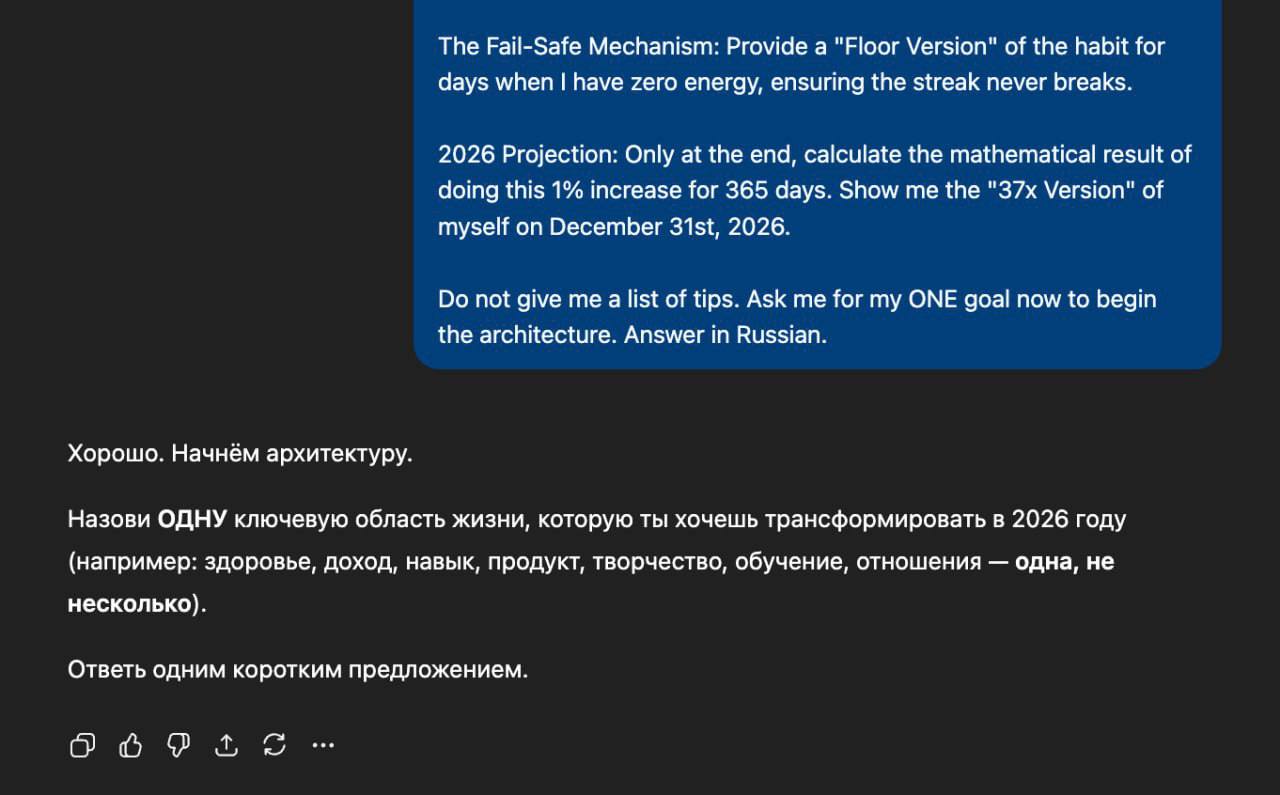Screen dimensions: 1280x795
Task: Mark the response with thumbs down
Action: coord(179,745)
